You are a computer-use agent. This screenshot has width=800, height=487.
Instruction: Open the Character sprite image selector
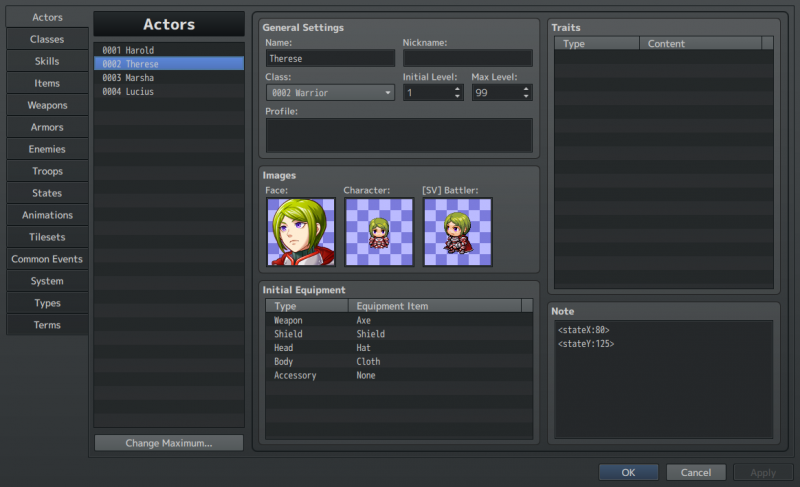coord(379,232)
